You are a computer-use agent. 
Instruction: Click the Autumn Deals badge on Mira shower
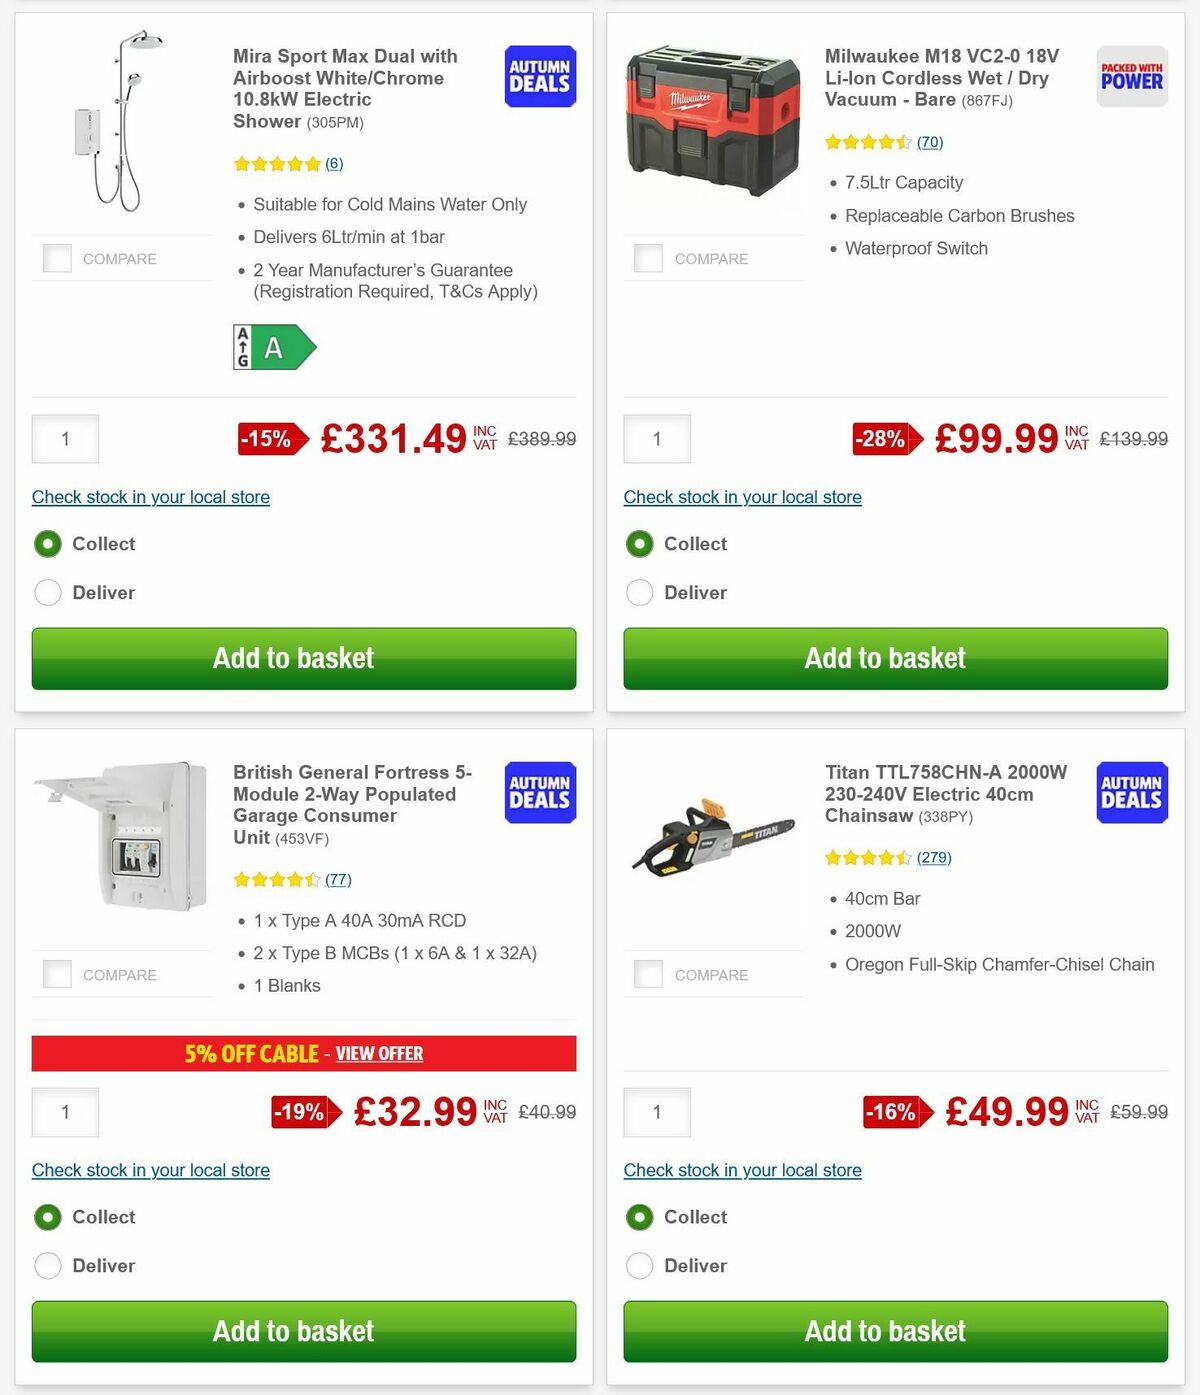539,75
